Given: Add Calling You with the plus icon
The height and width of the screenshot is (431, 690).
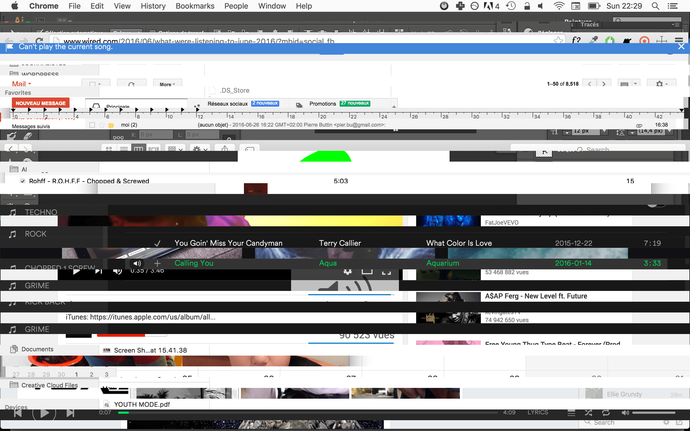Looking at the screenshot, I should pos(157,263).
